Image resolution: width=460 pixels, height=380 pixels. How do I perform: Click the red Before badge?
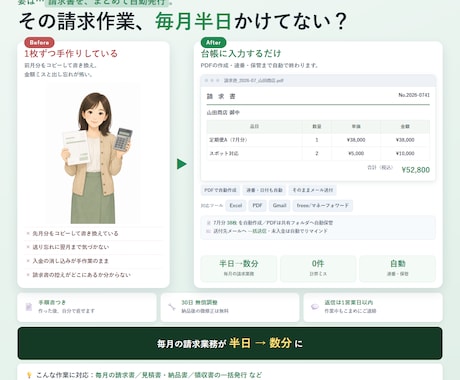pyautogui.click(x=39, y=43)
